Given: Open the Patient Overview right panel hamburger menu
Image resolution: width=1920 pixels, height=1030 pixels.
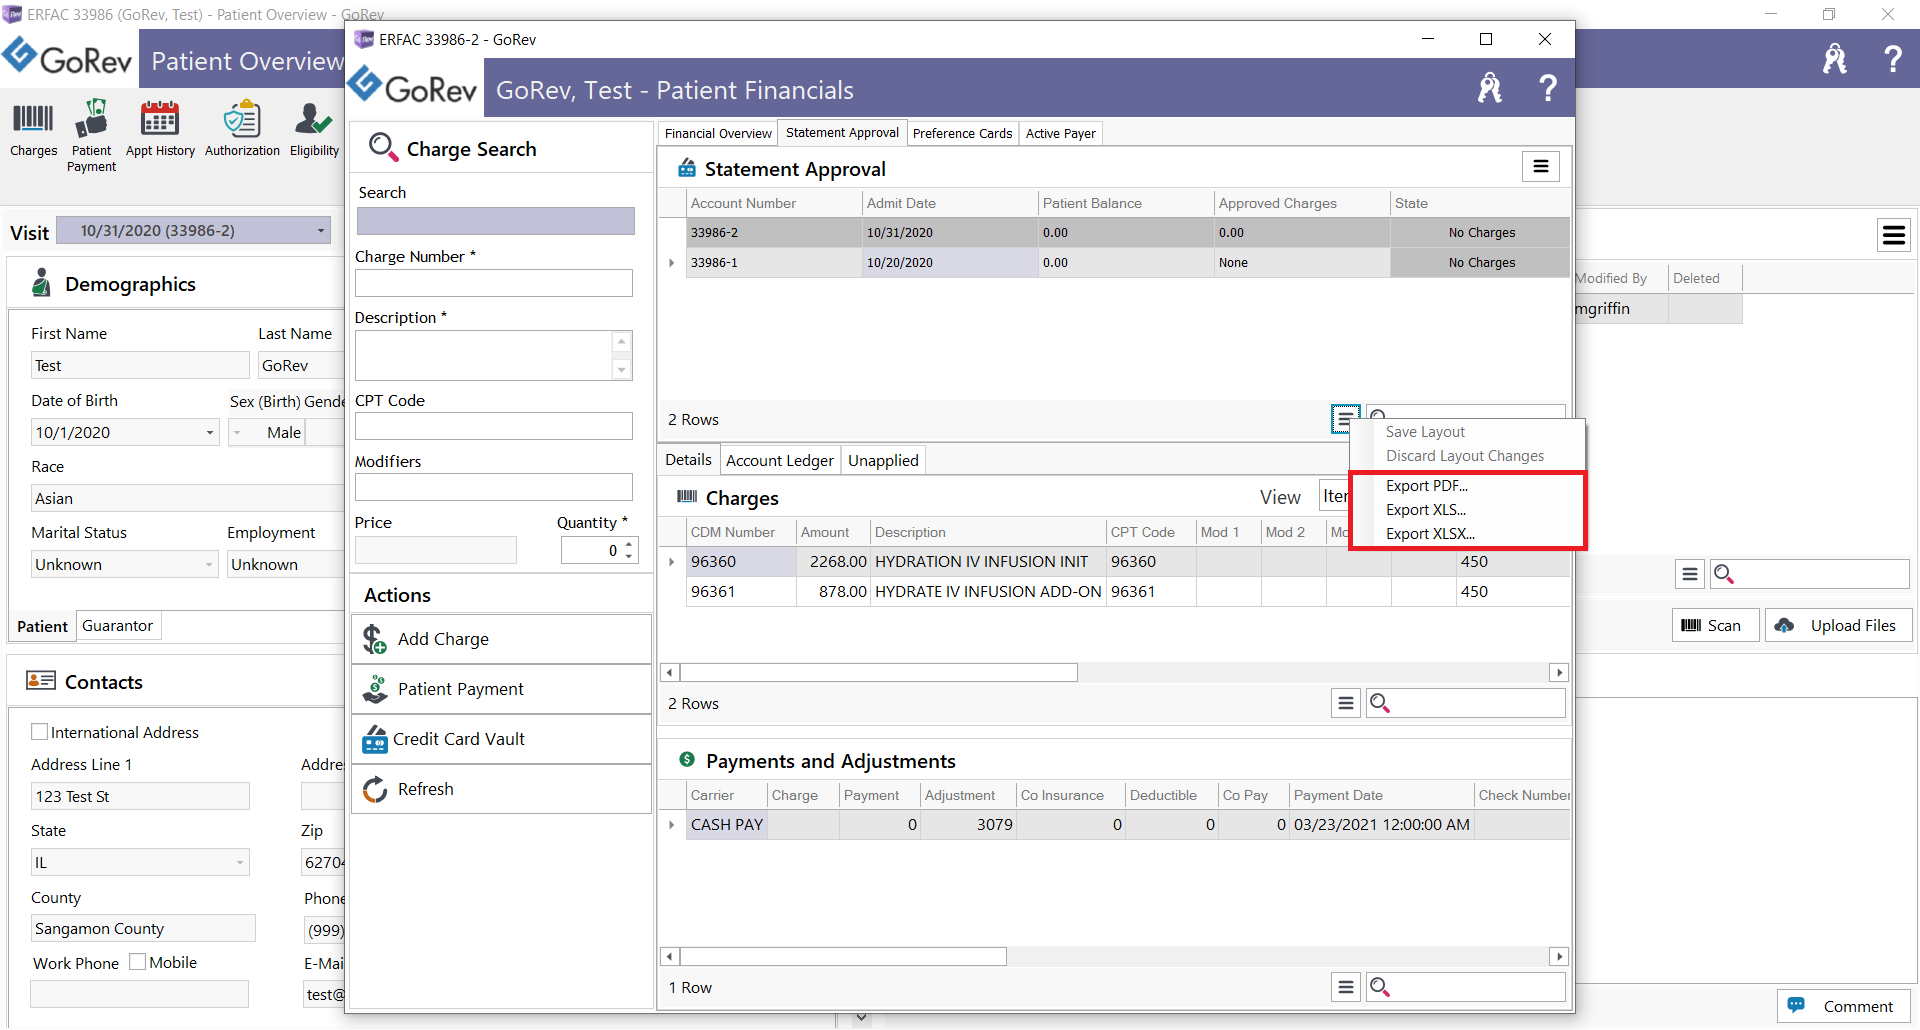Looking at the screenshot, I should tap(1893, 235).
